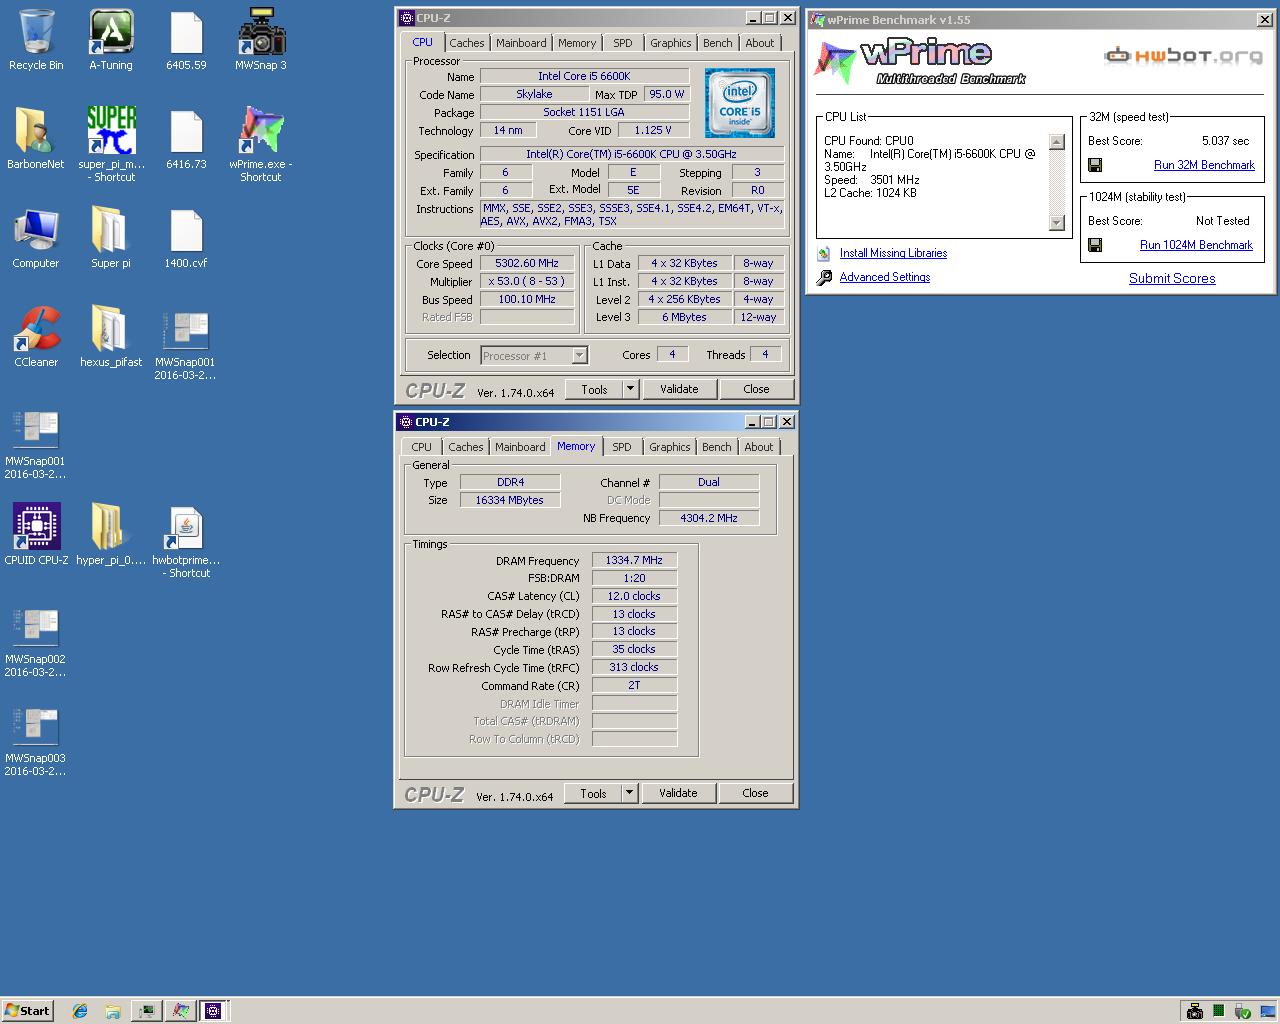The width and height of the screenshot is (1280, 1024).
Task: Switch to the CPU-Z taskbar button
Action: 213,1011
